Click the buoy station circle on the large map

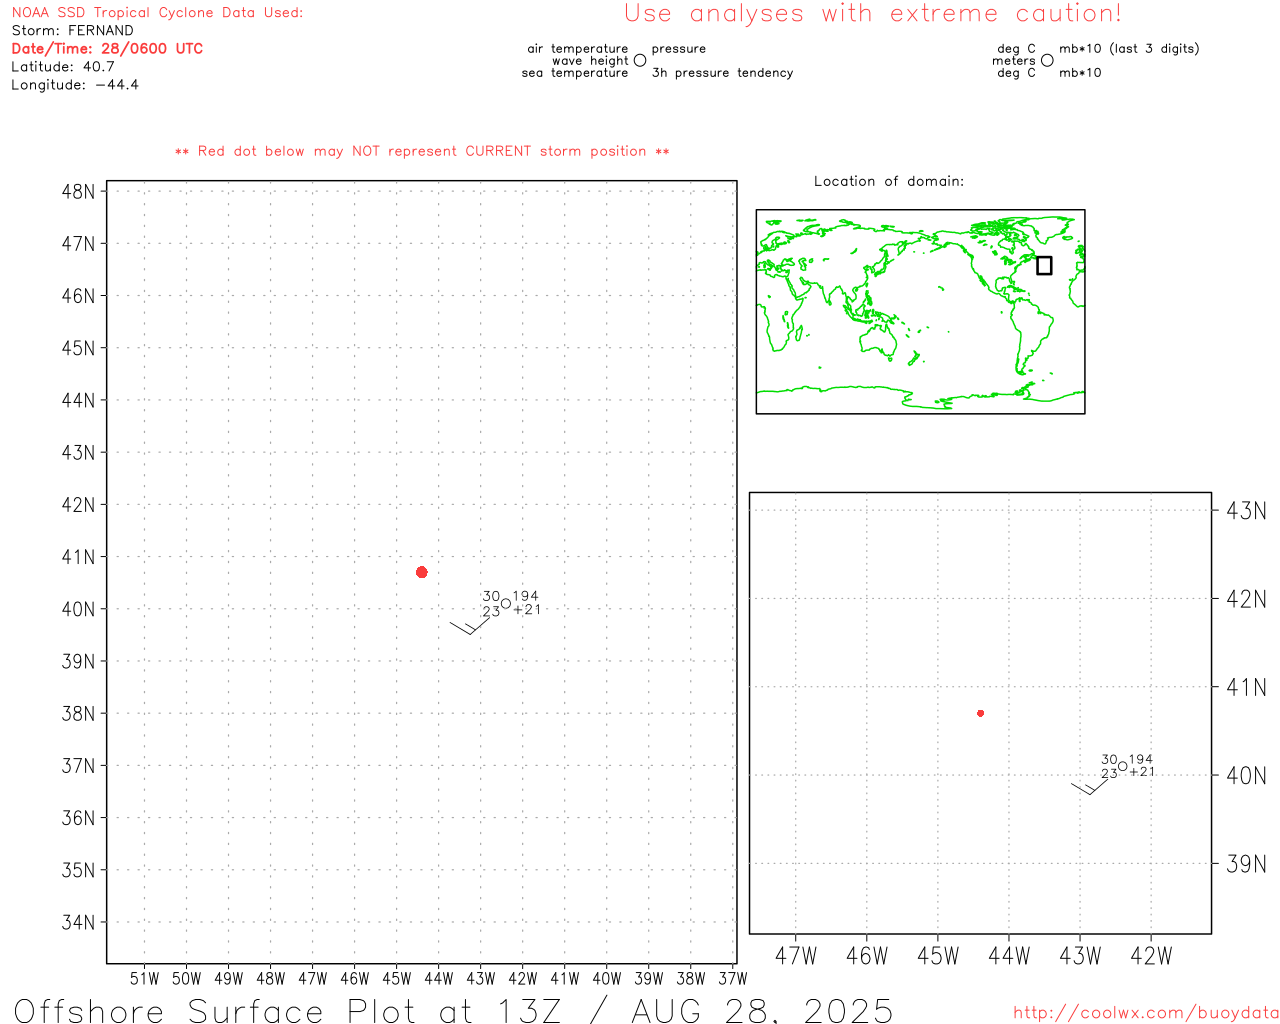tap(506, 603)
